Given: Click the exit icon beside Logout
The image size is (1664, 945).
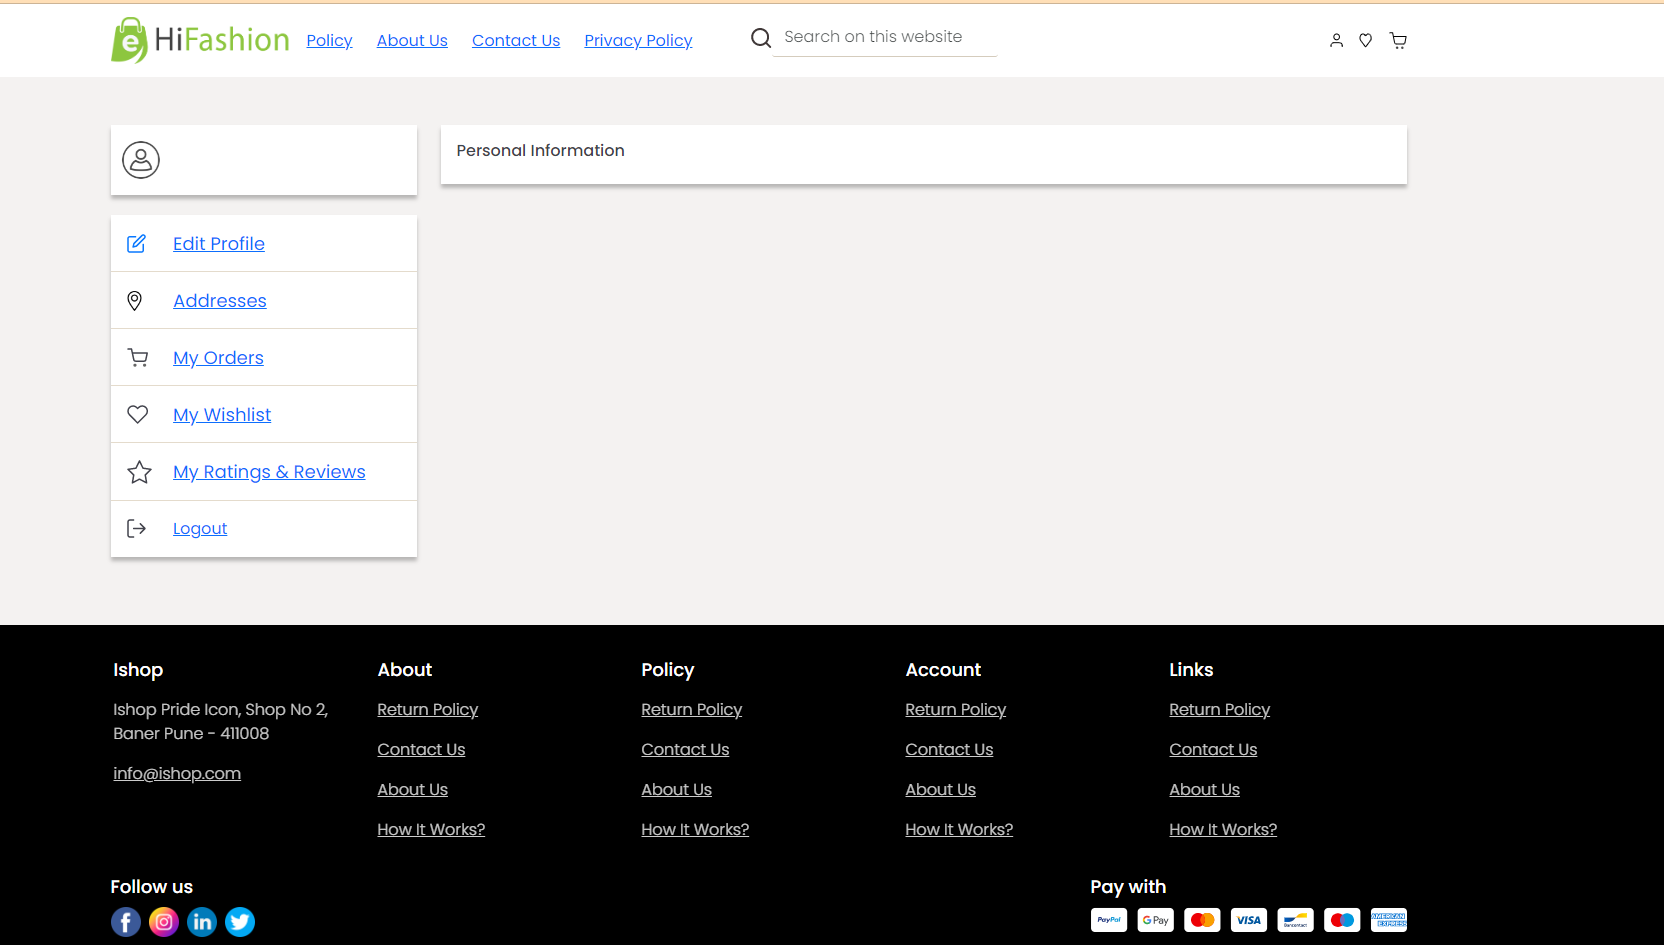Looking at the screenshot, I should tap(137, 528).
